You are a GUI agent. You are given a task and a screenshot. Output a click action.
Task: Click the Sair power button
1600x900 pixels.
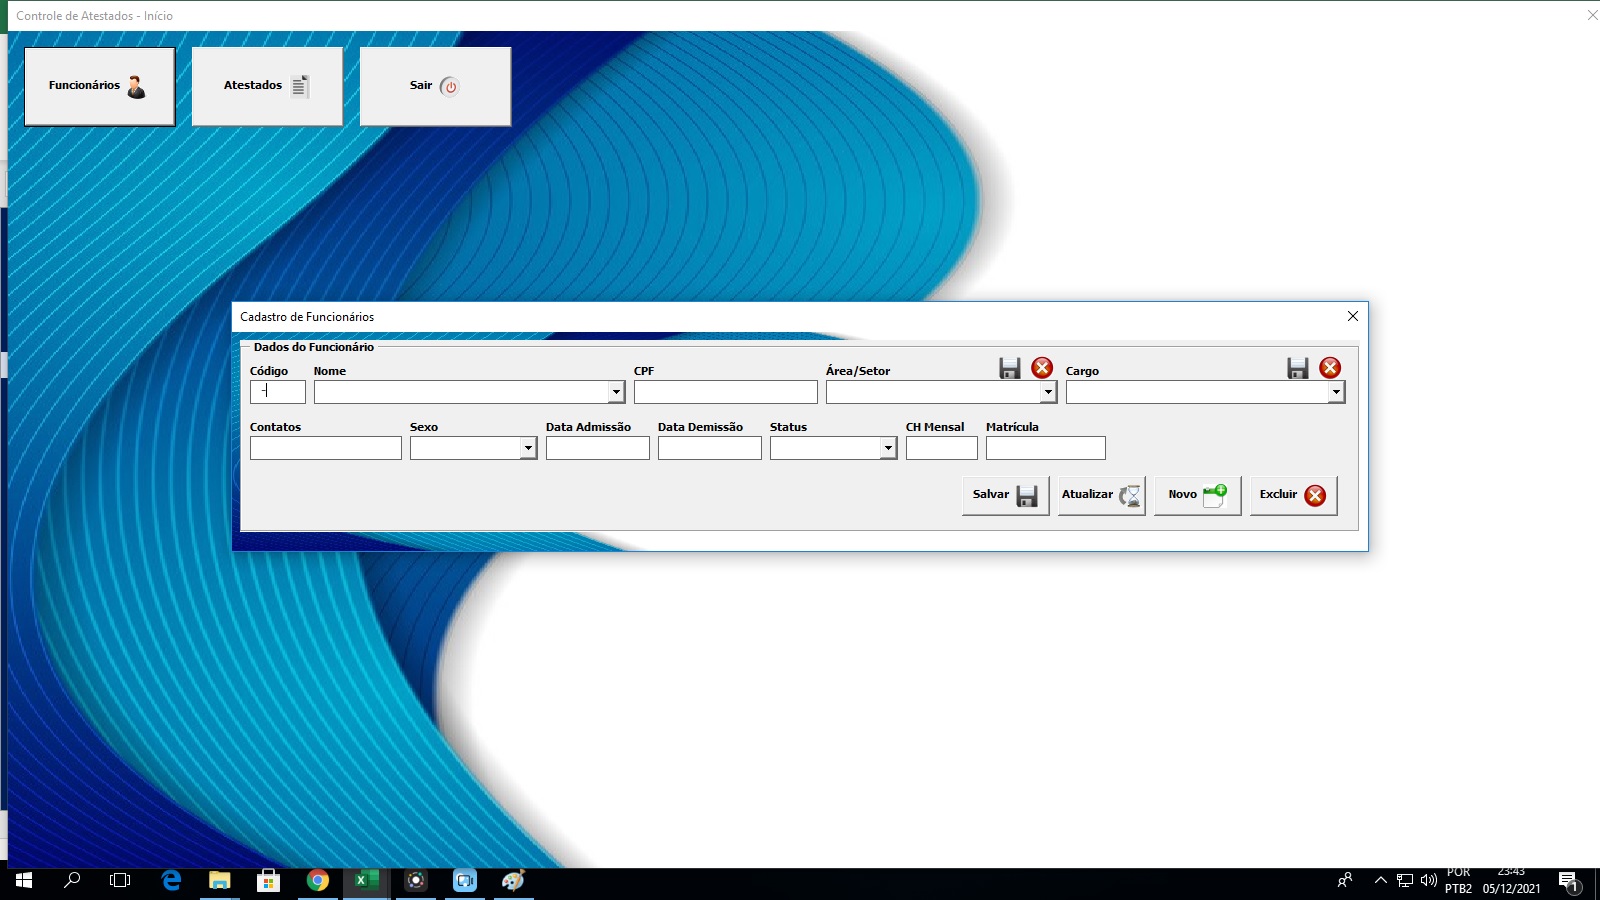point(435,86)
